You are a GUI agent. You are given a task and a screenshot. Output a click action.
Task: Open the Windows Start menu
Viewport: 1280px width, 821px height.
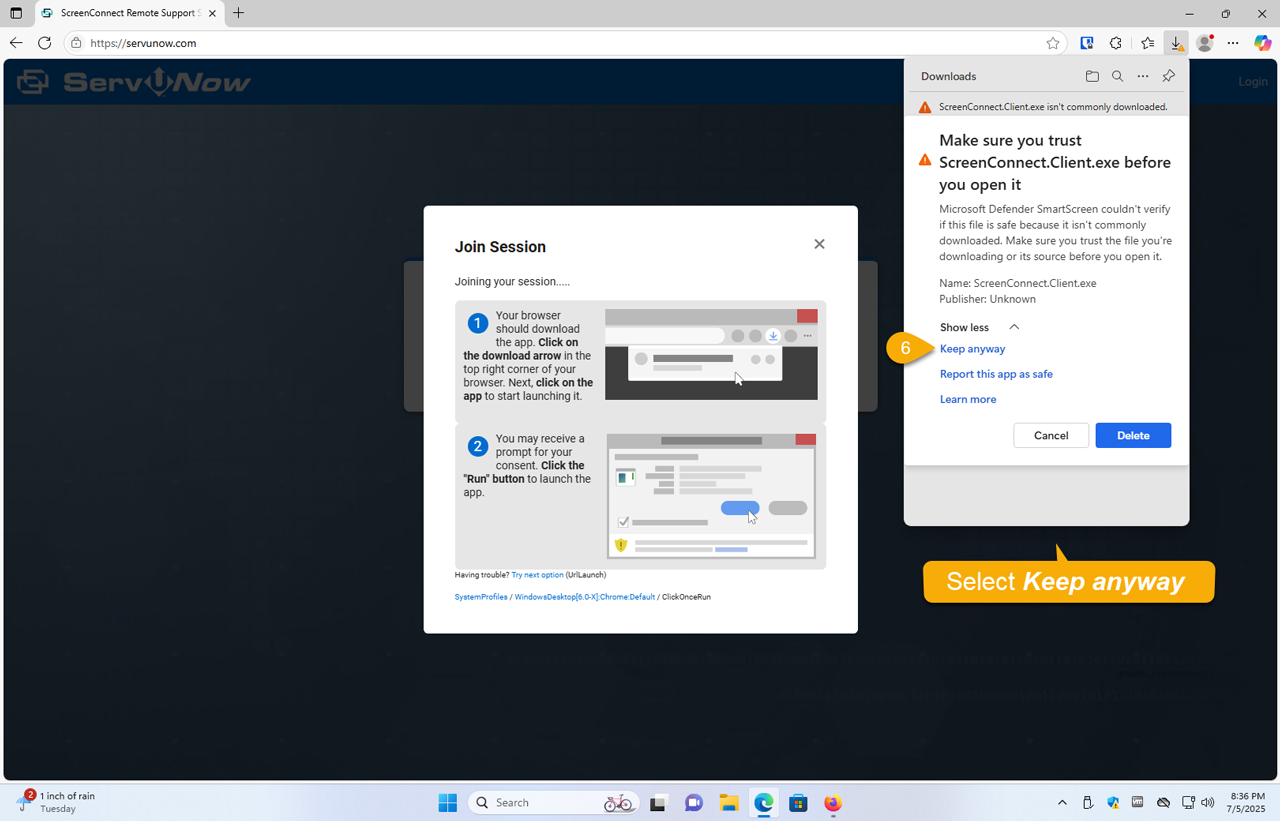tap(447, 803)
